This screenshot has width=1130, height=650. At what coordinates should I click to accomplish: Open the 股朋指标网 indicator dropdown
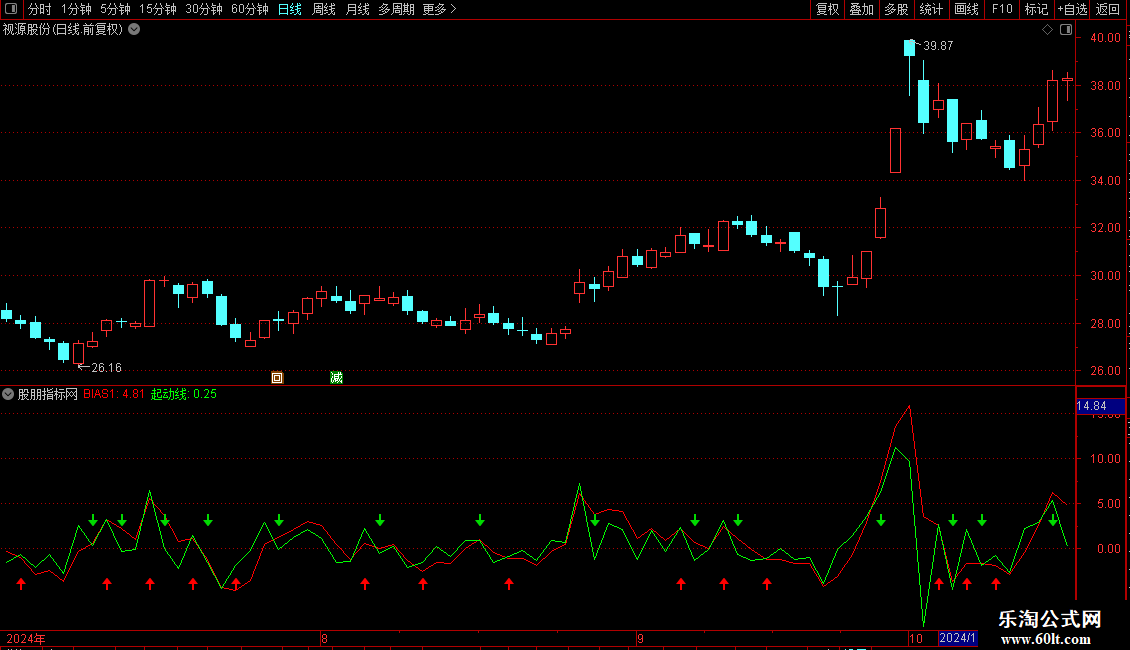8,394
